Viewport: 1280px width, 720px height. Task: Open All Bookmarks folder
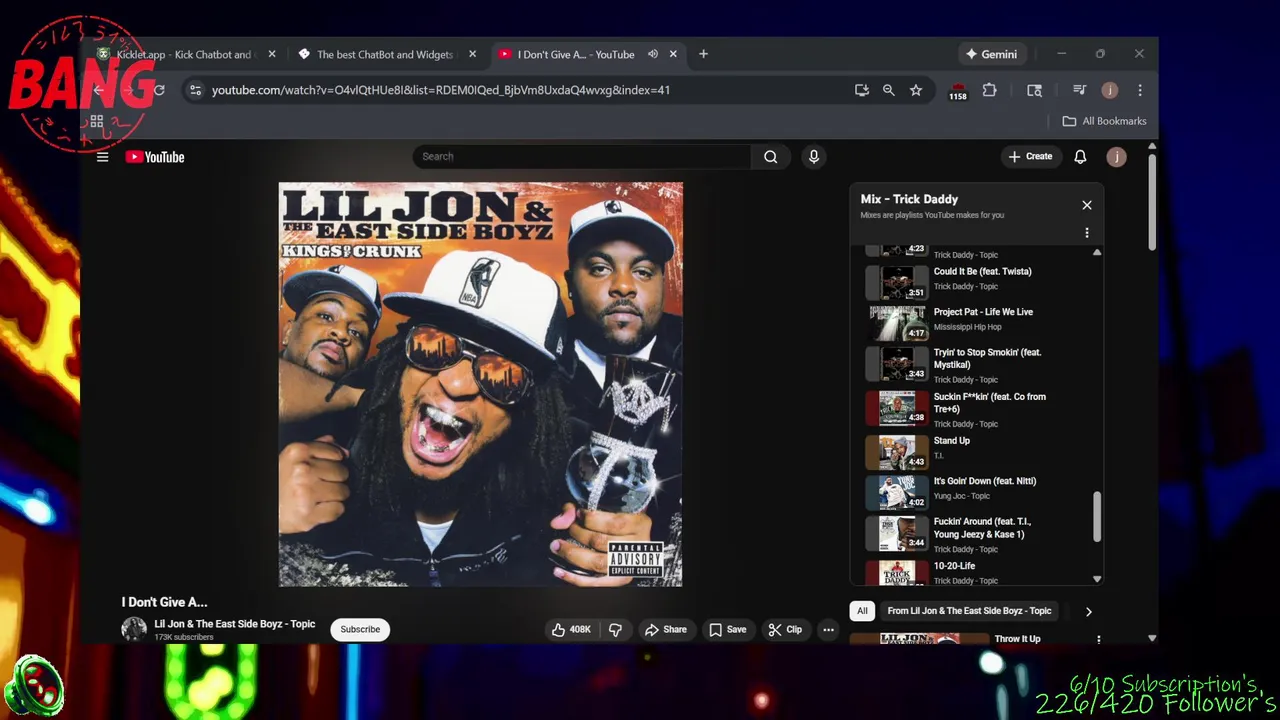1104,121
